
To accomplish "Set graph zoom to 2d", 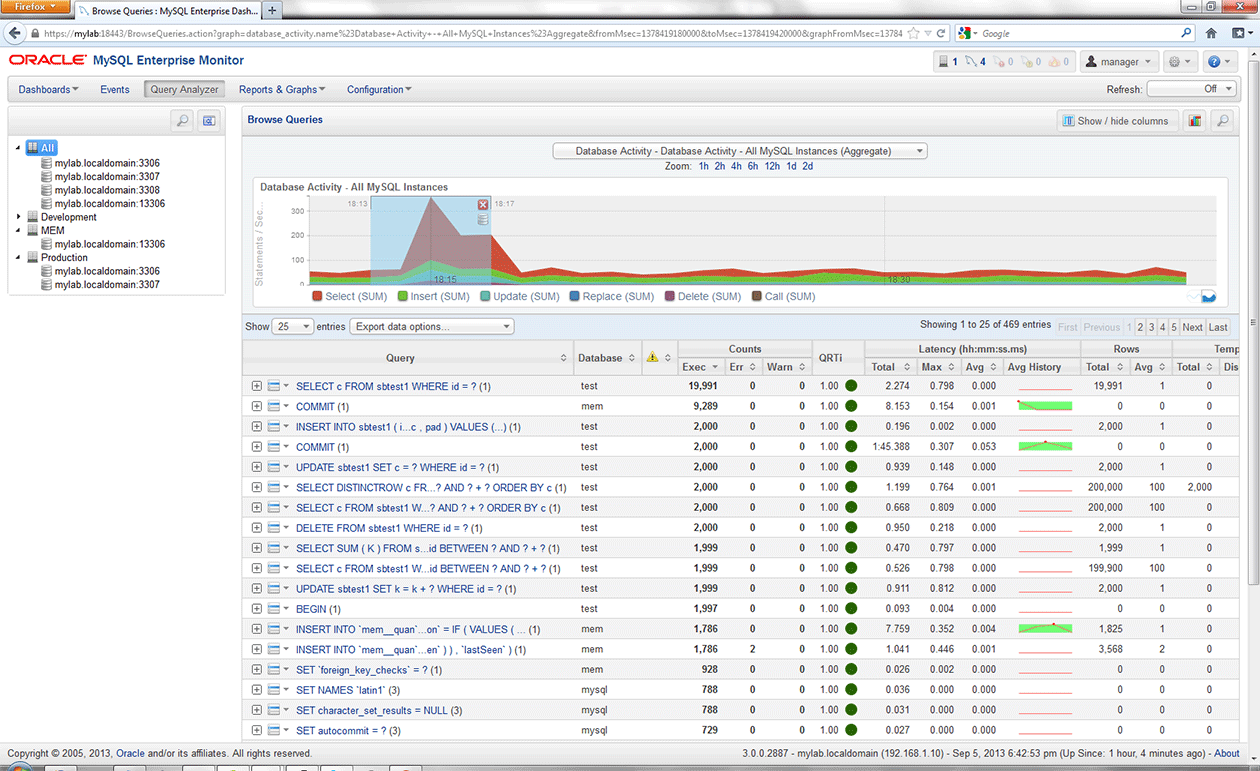I will click(x=808, y=166).
